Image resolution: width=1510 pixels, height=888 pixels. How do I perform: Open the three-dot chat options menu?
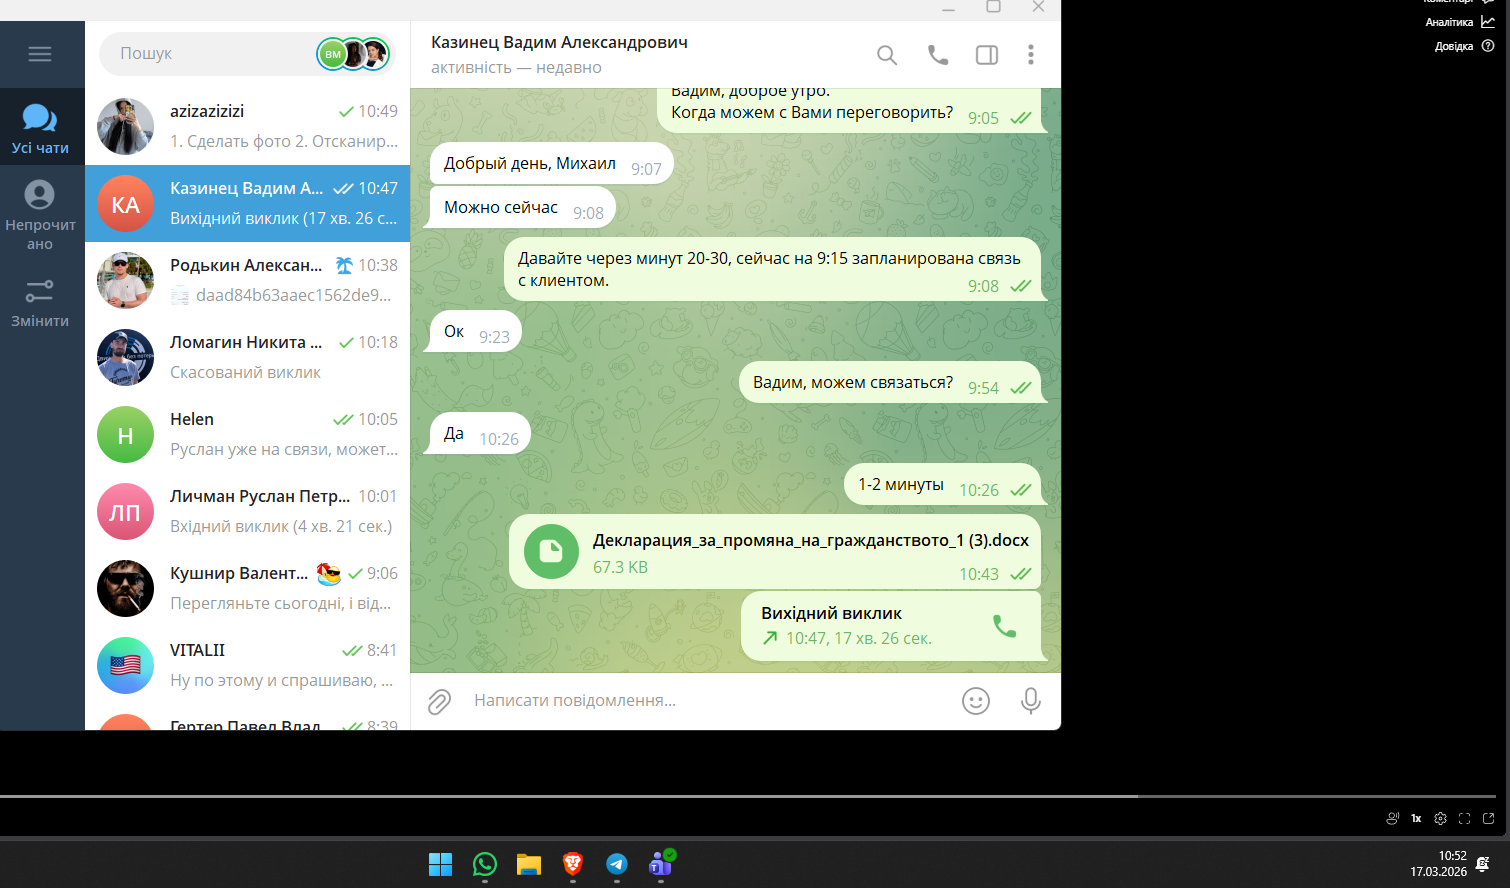point(1031,55)
